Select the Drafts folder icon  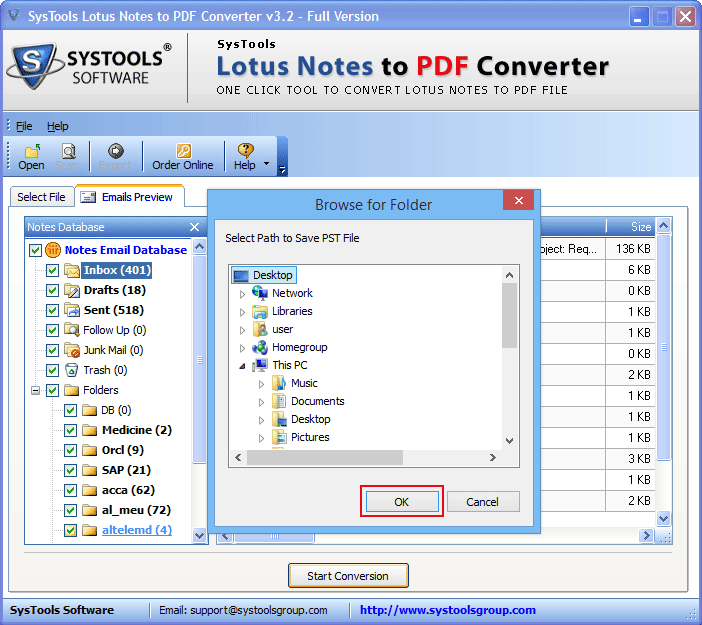[x=72, y=290]
